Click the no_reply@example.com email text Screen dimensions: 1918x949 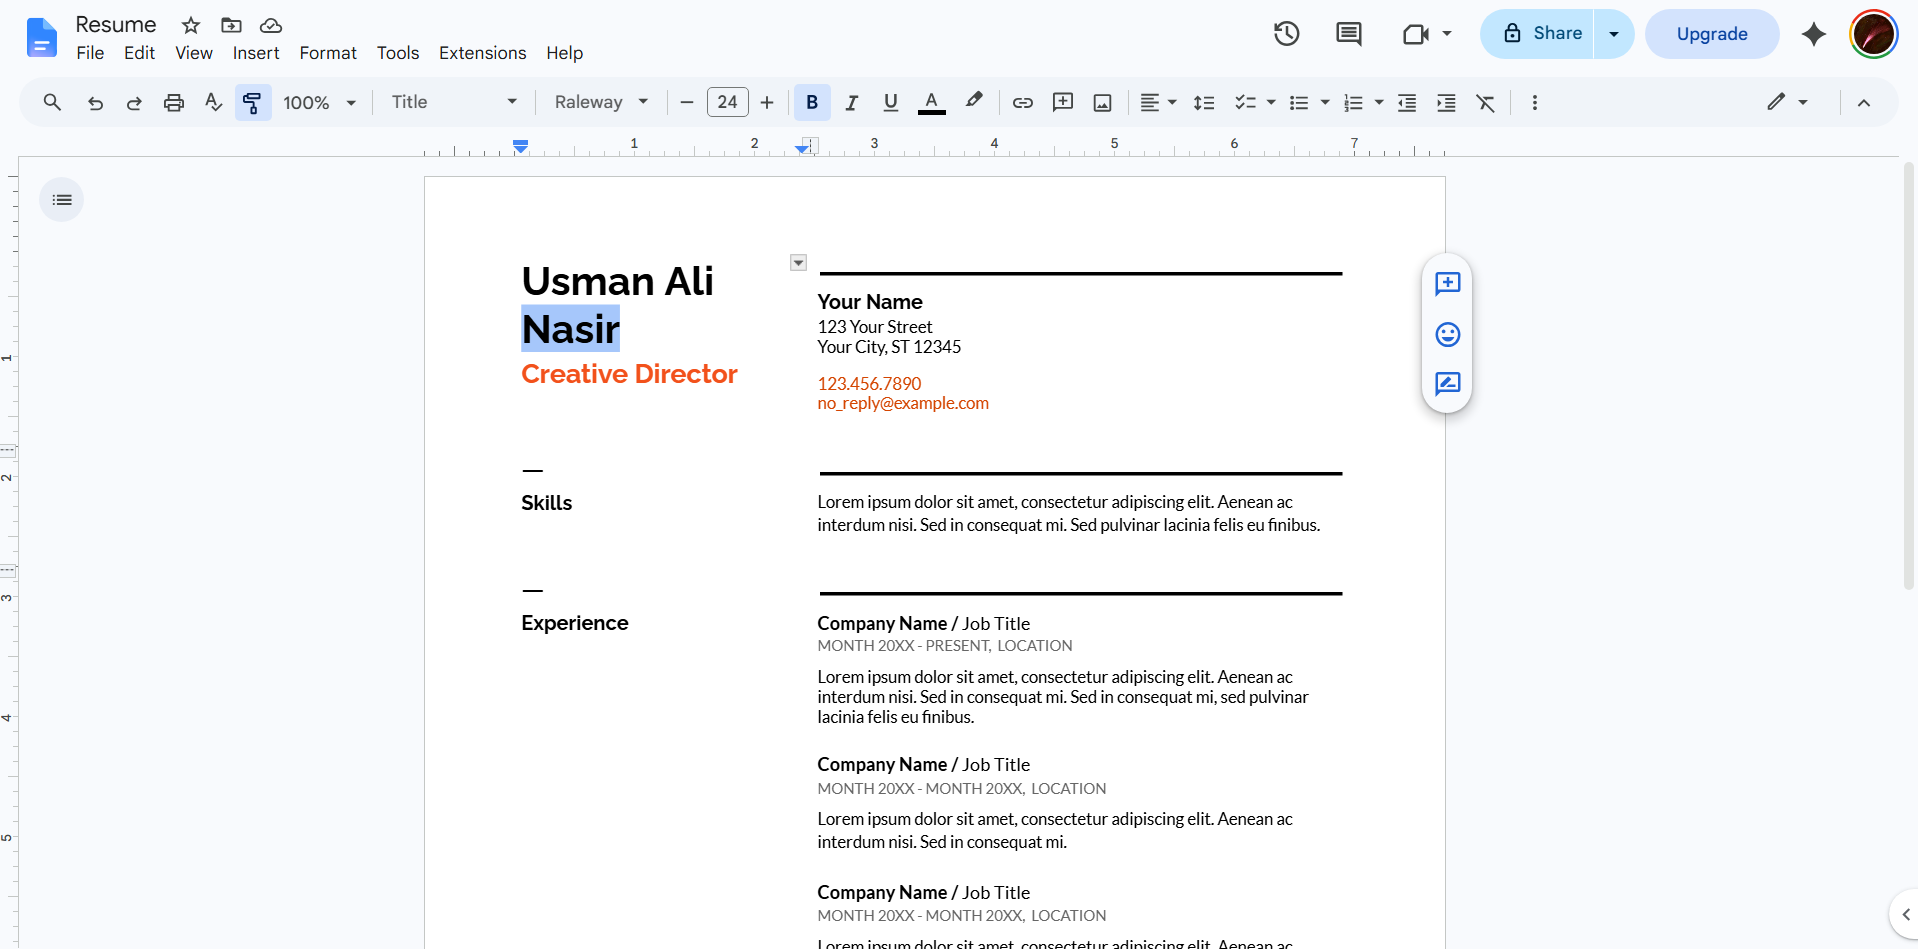[x=903, y=403]
